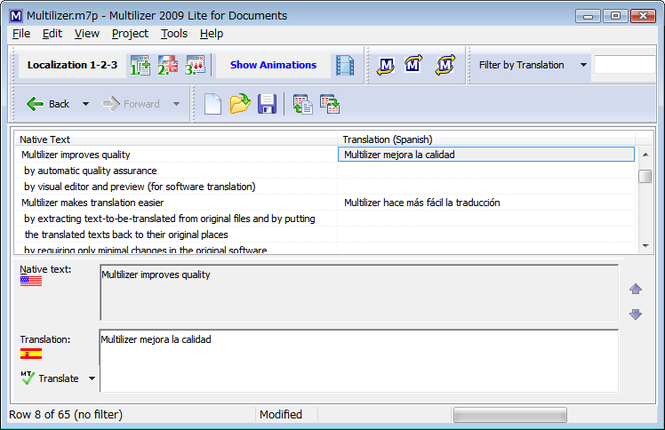Open the Filter by Translation dropdown
Image resolution: width=665 pixels, height=430 pixels.
click(584, 65)
